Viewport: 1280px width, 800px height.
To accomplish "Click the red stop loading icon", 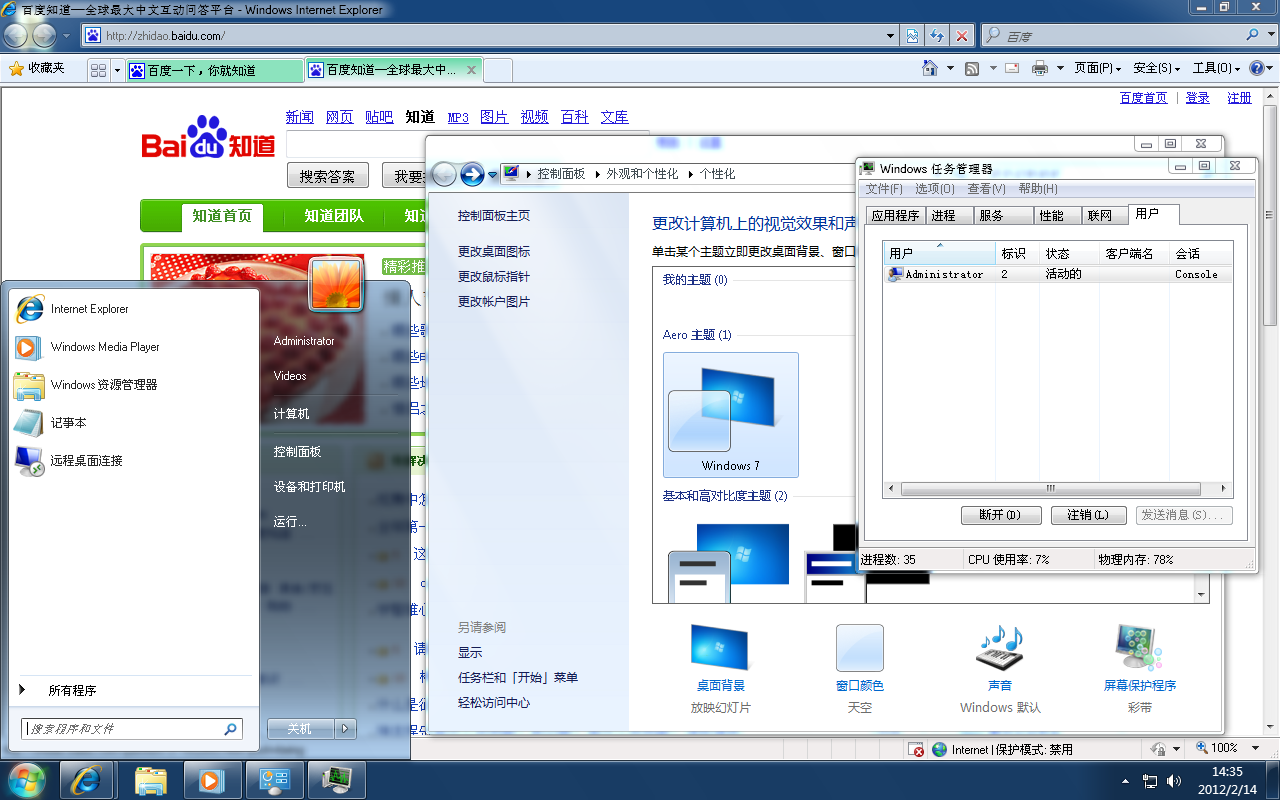I will coord(961,36).
